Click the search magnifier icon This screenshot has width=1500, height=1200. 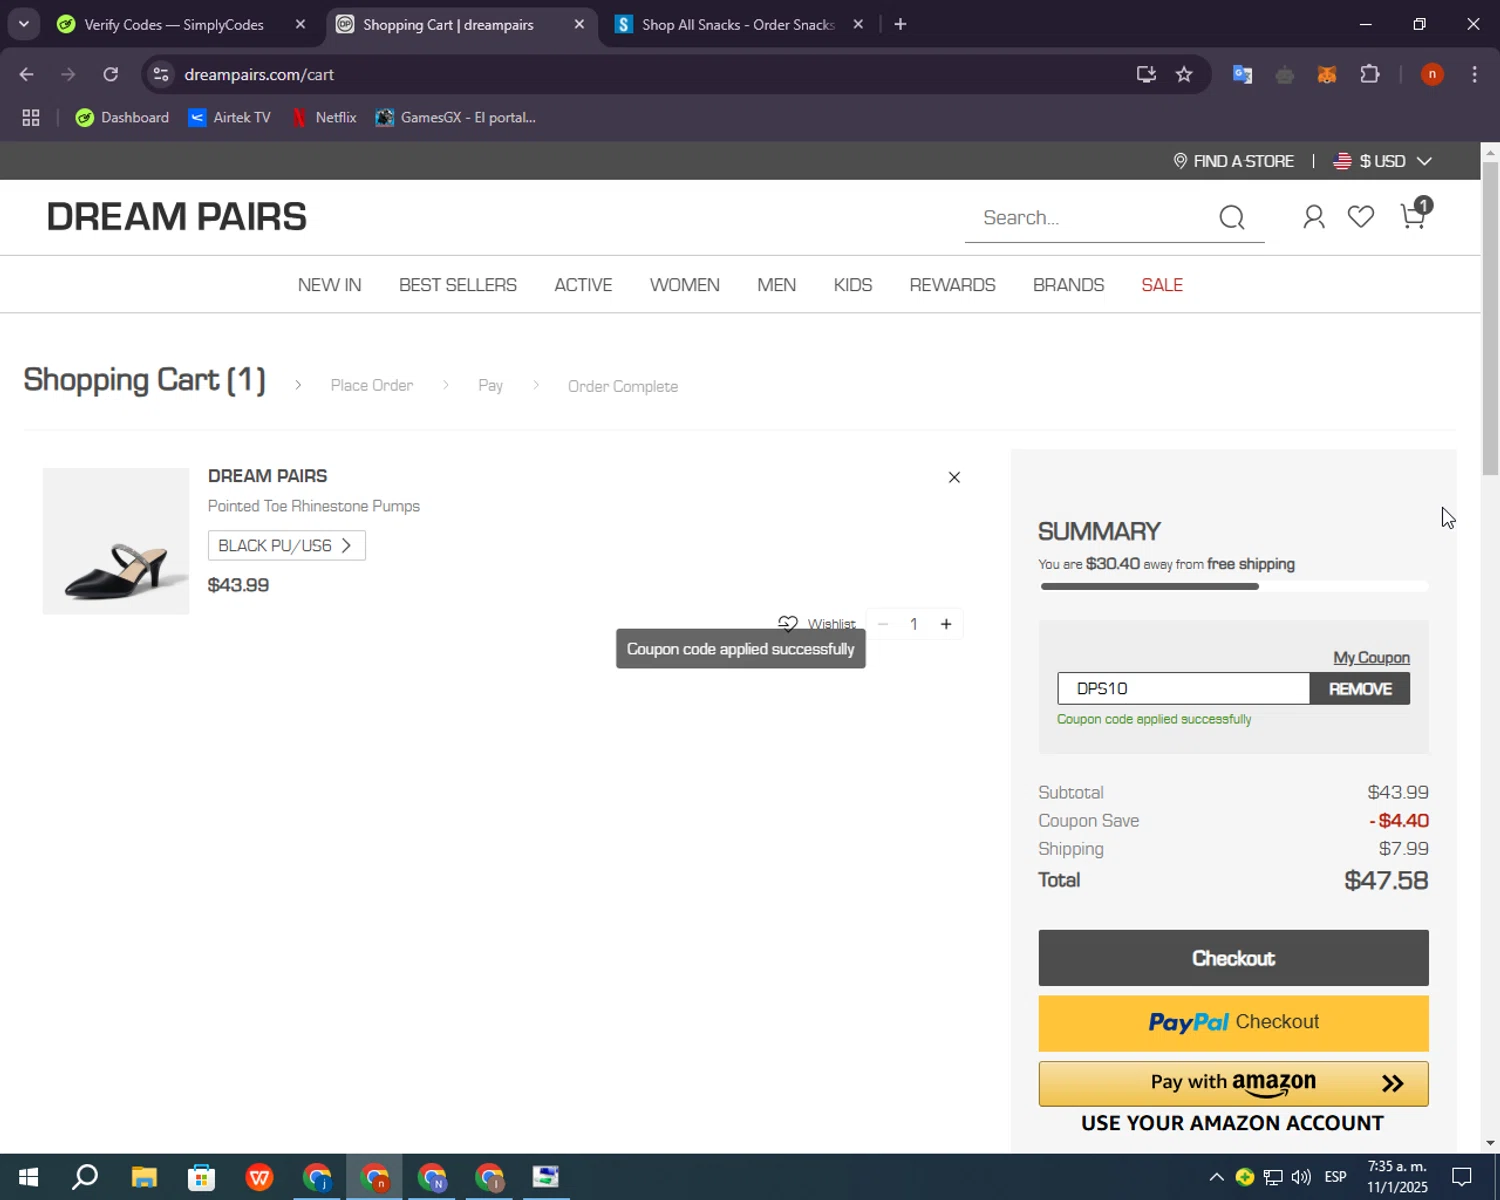1232,217
